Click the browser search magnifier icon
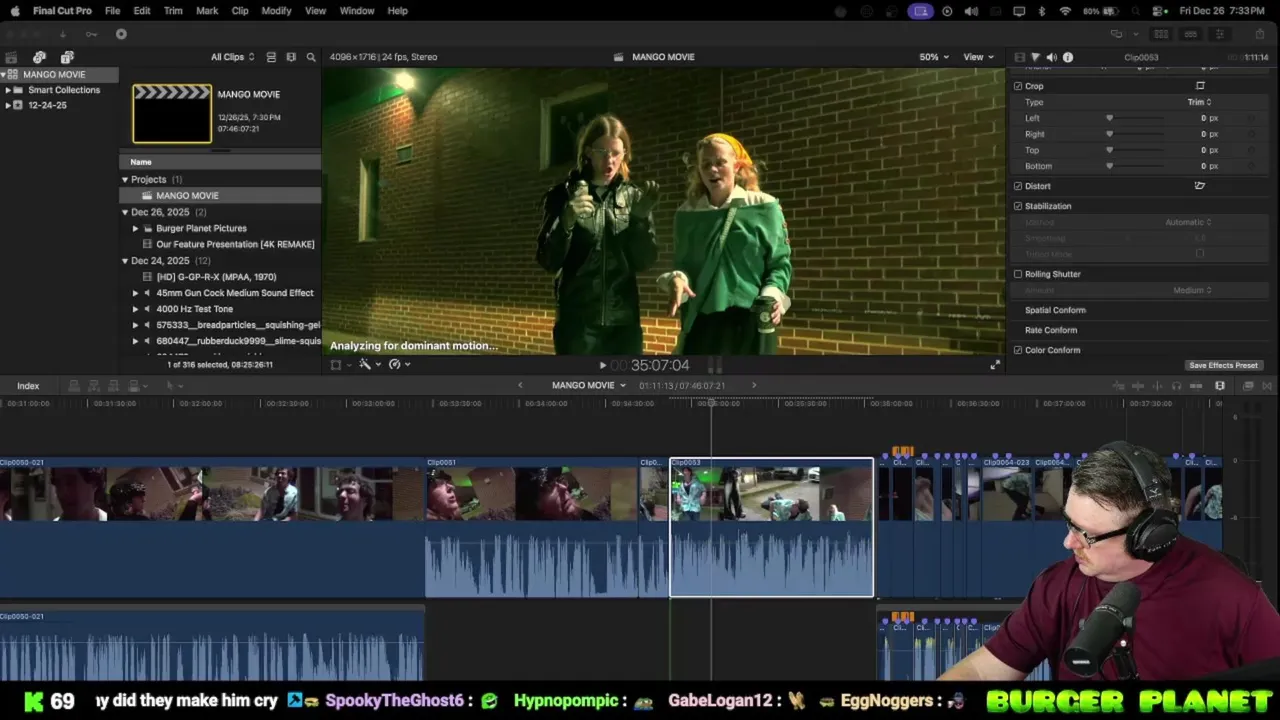This screenshot has width=1280, height=720. click(311, 57)
